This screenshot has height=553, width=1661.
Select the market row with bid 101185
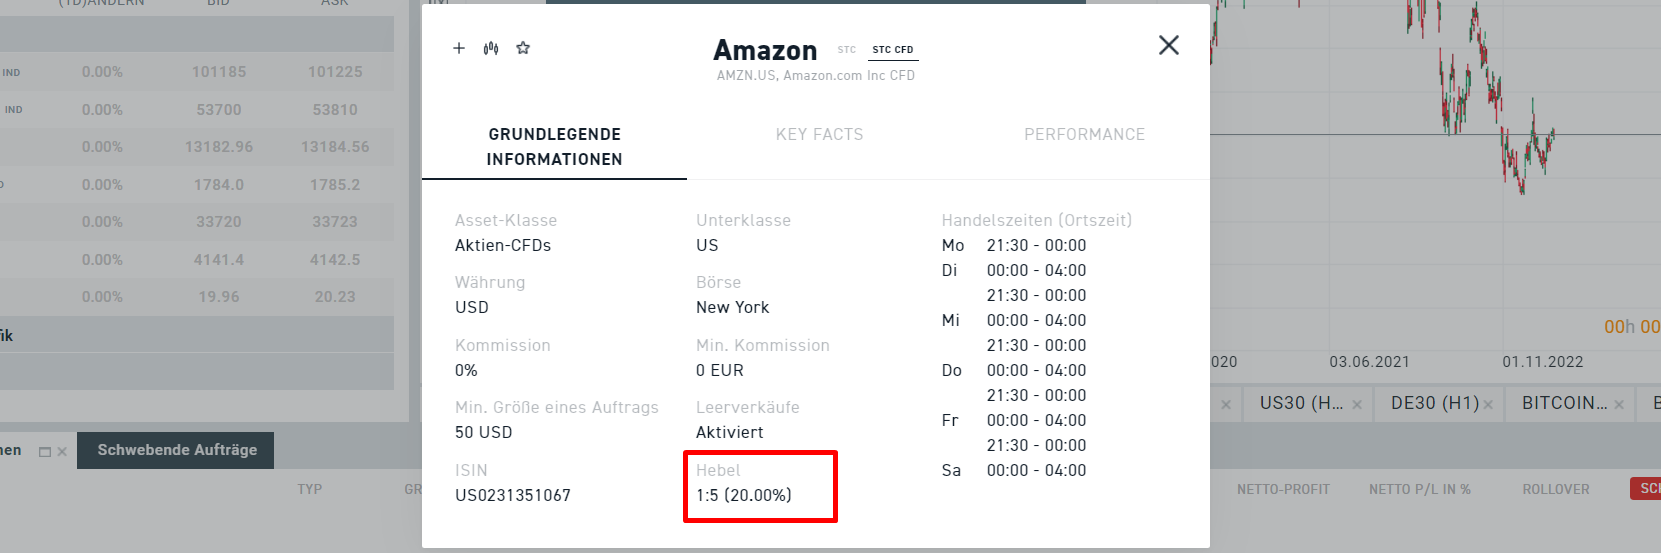coord(197,72)
